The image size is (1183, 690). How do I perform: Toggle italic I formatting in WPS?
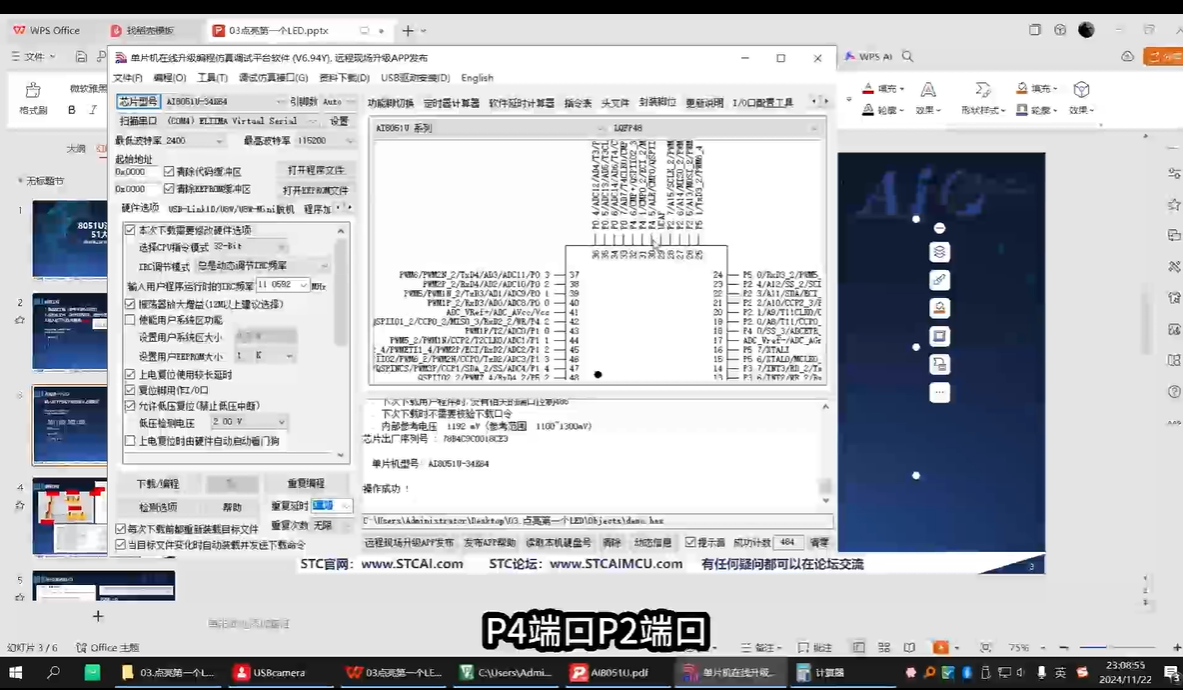[93, 110]
